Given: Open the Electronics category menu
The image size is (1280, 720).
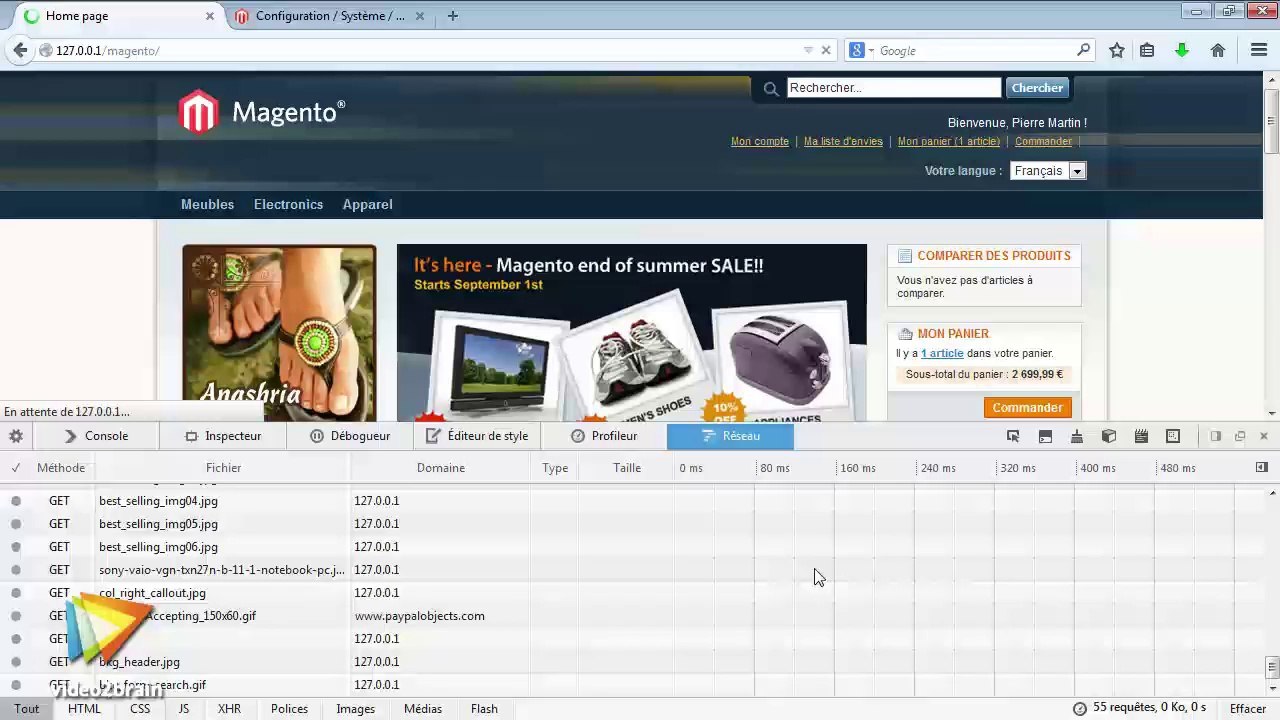Looking at the screenshot, I should (x=288, y=204).
